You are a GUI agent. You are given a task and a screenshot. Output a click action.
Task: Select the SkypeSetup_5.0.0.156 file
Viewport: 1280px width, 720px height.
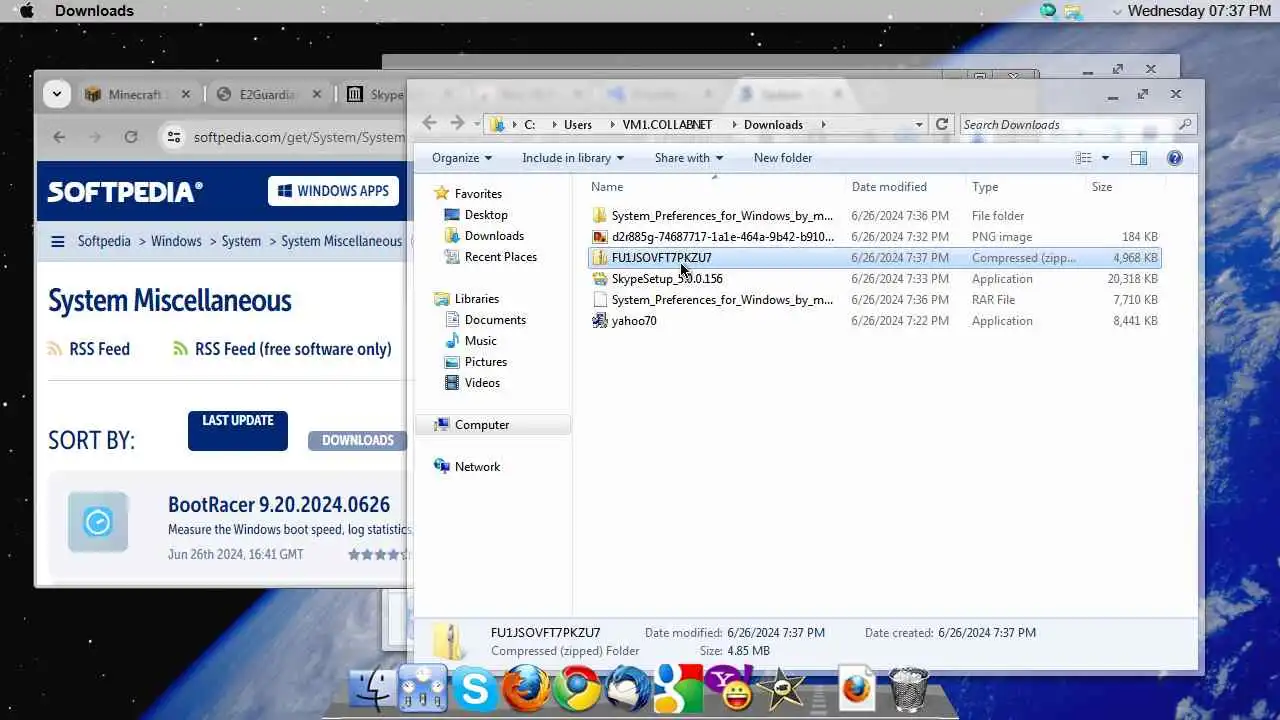(667, 279)
